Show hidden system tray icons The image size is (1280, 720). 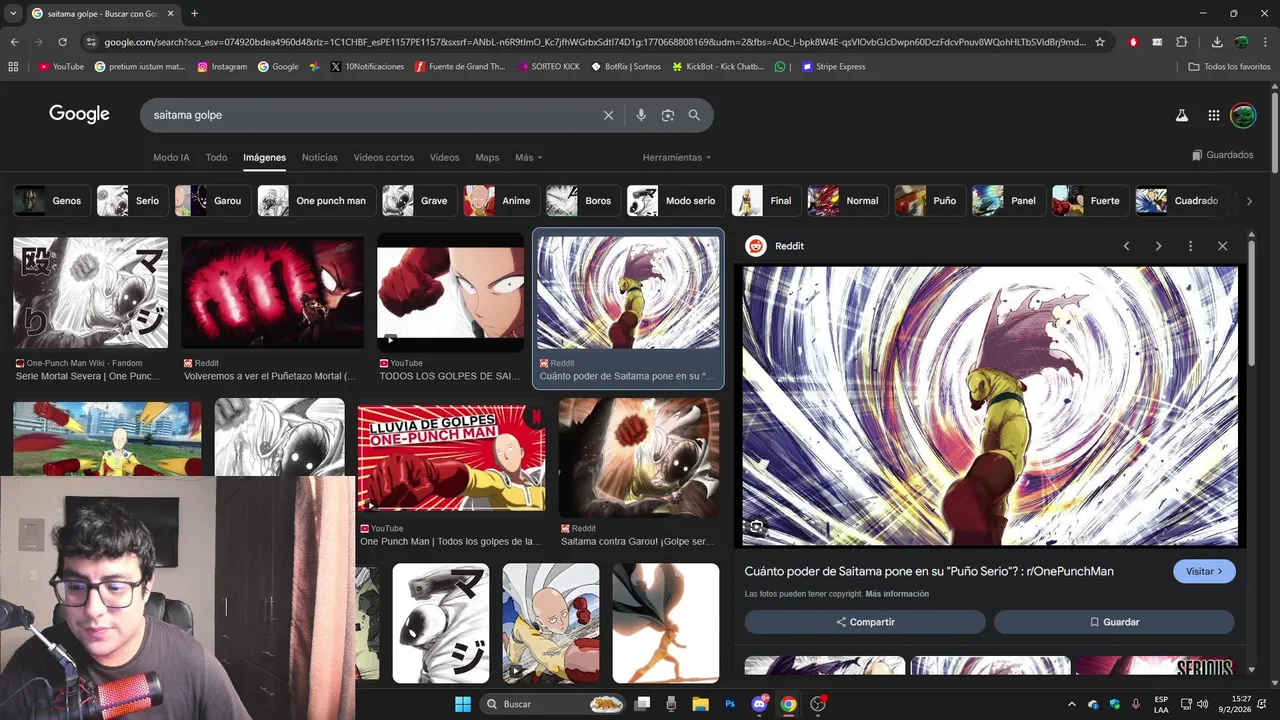tap(1072, 704)
